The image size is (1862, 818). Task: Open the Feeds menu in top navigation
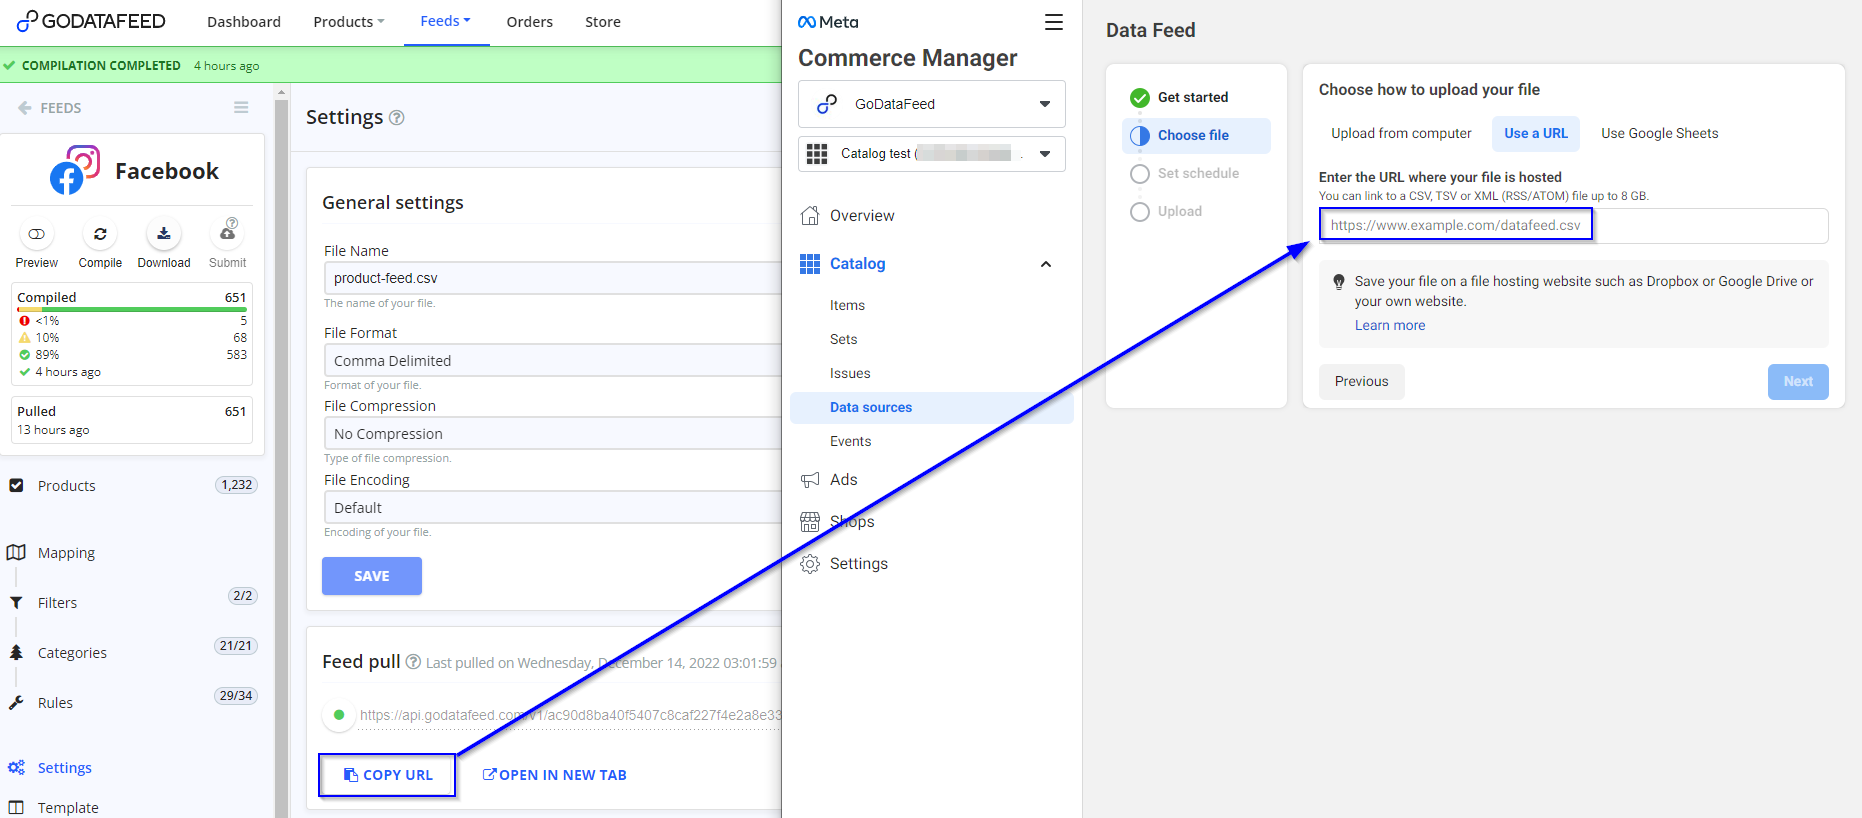point(446,21)
